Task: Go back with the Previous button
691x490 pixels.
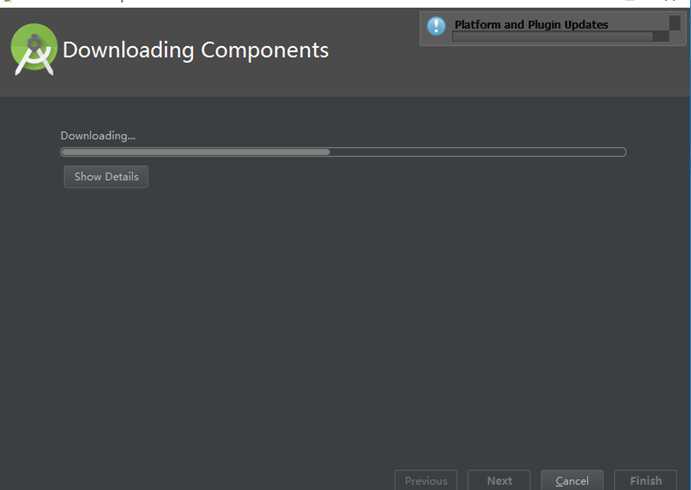Action: click(426, 480)
